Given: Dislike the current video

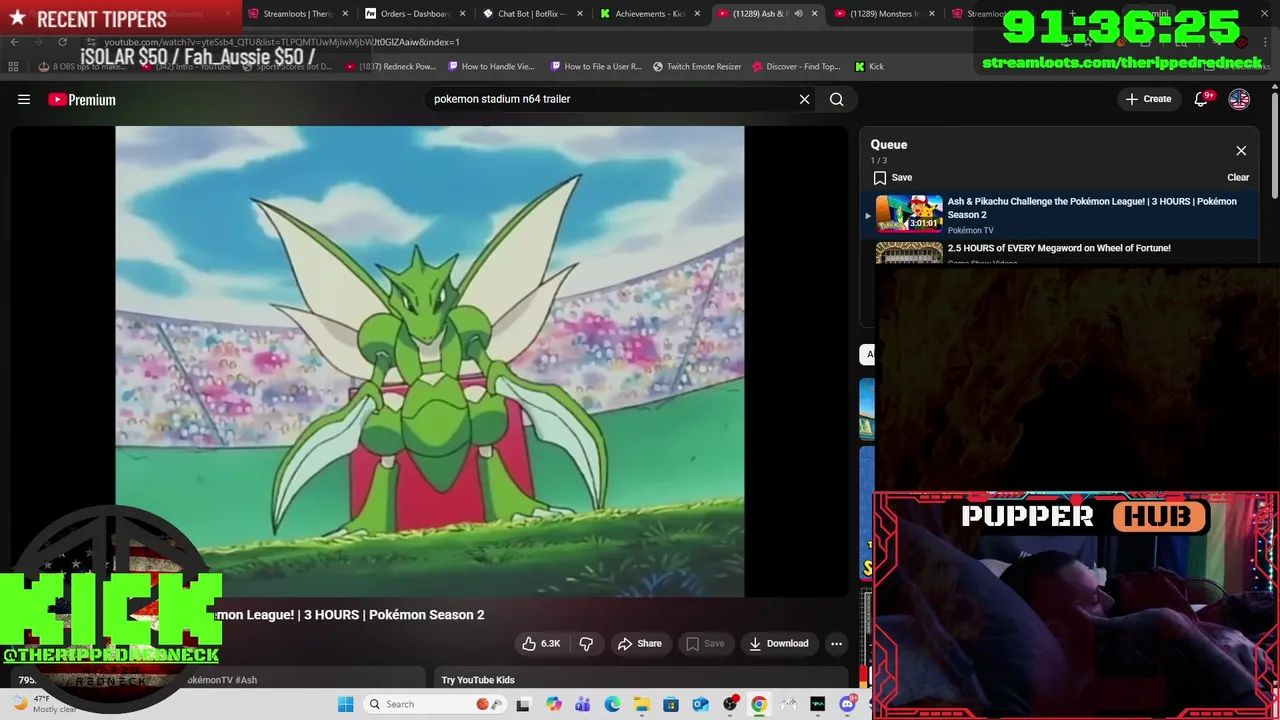Looking at the screenshot, I should click(587, 643).
